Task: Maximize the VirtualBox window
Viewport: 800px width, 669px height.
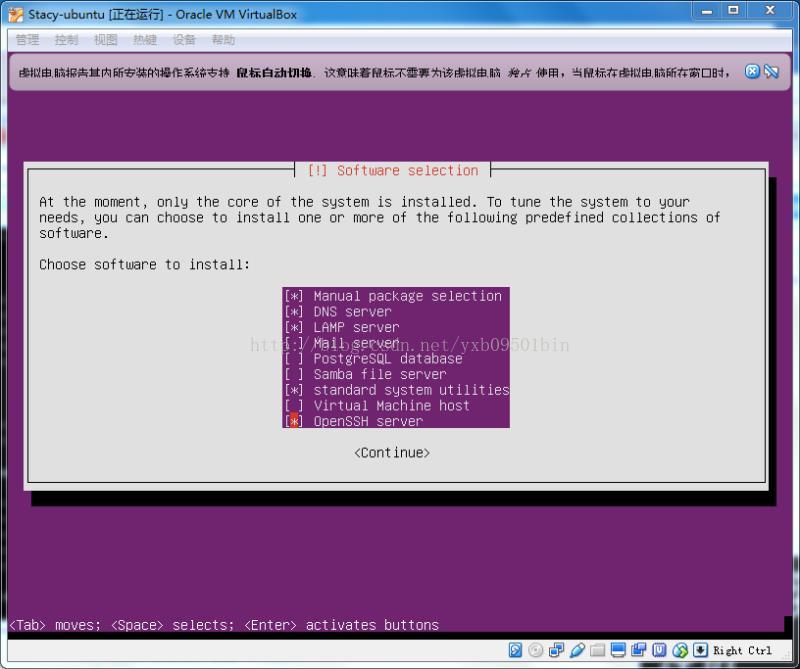Action: pyautogui.click(x=733, y=11)
